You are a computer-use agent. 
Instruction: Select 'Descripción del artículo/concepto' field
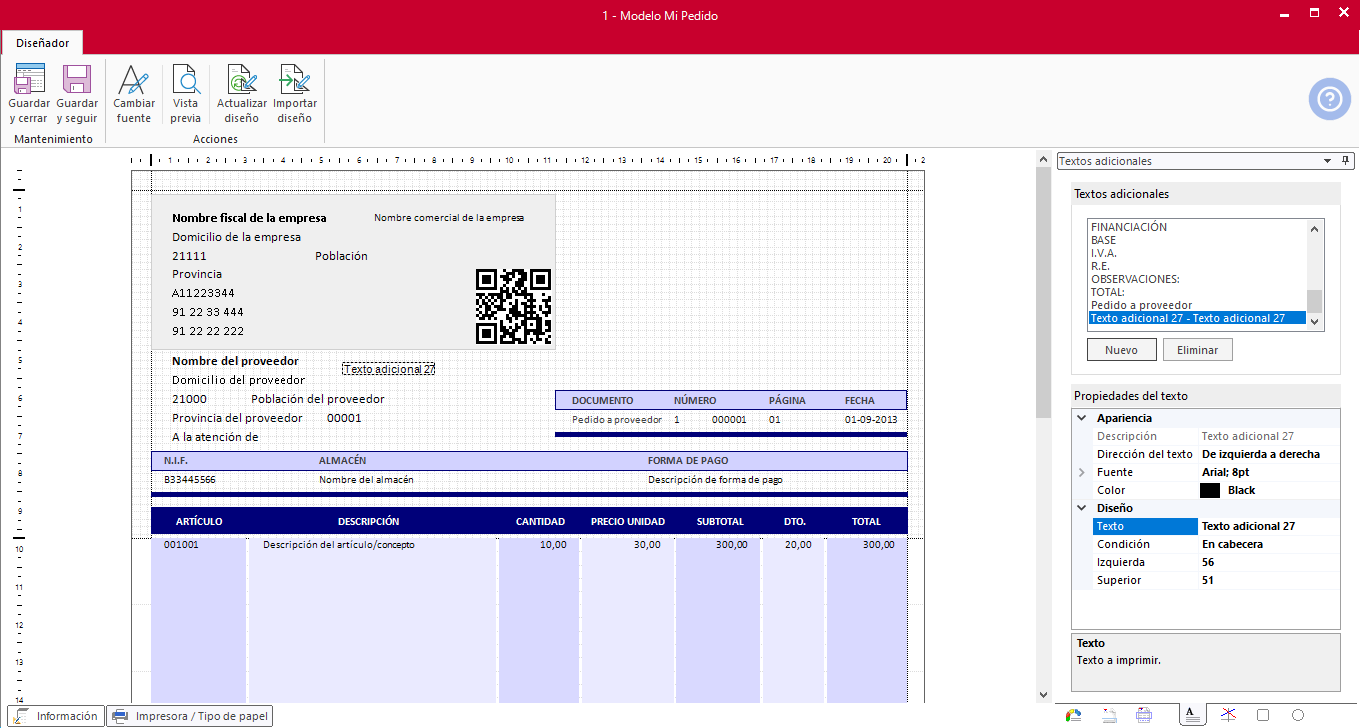(338, 545)
